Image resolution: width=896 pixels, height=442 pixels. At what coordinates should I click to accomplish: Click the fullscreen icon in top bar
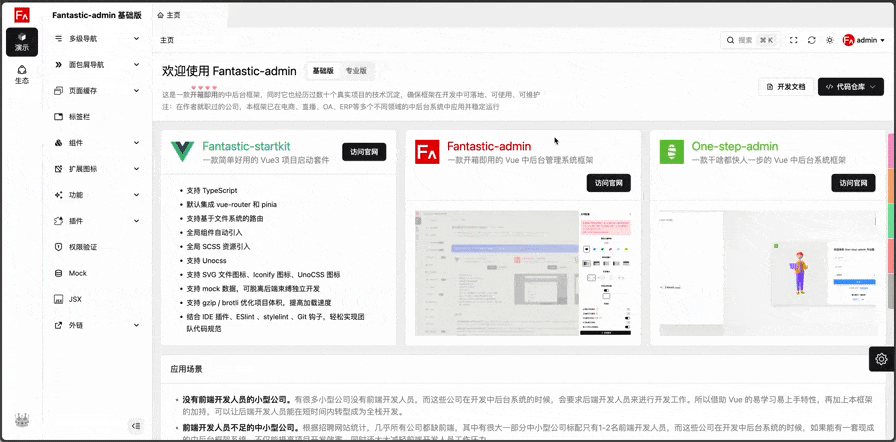pyautogui.click(x=794, y=40)
